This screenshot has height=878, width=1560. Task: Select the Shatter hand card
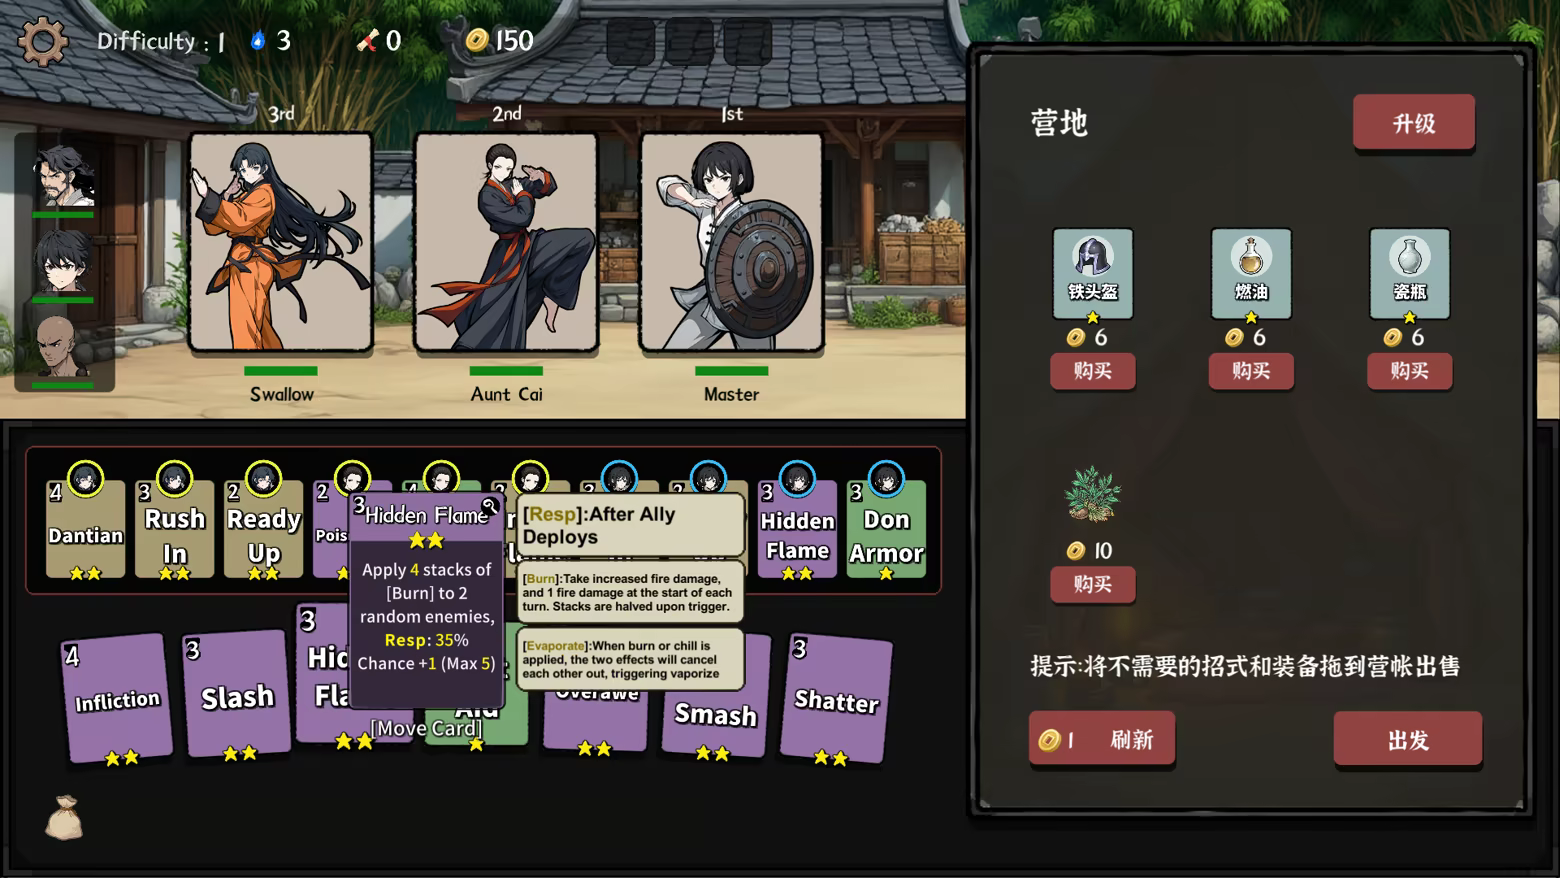836,698
